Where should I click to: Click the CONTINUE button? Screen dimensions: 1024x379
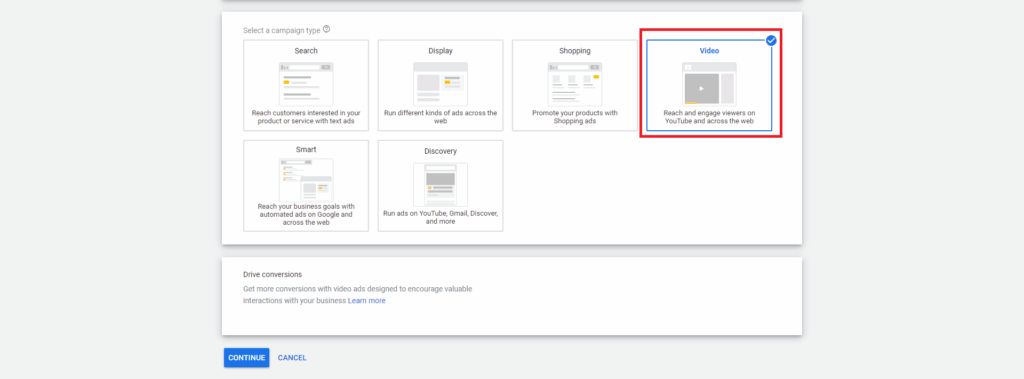246,357
